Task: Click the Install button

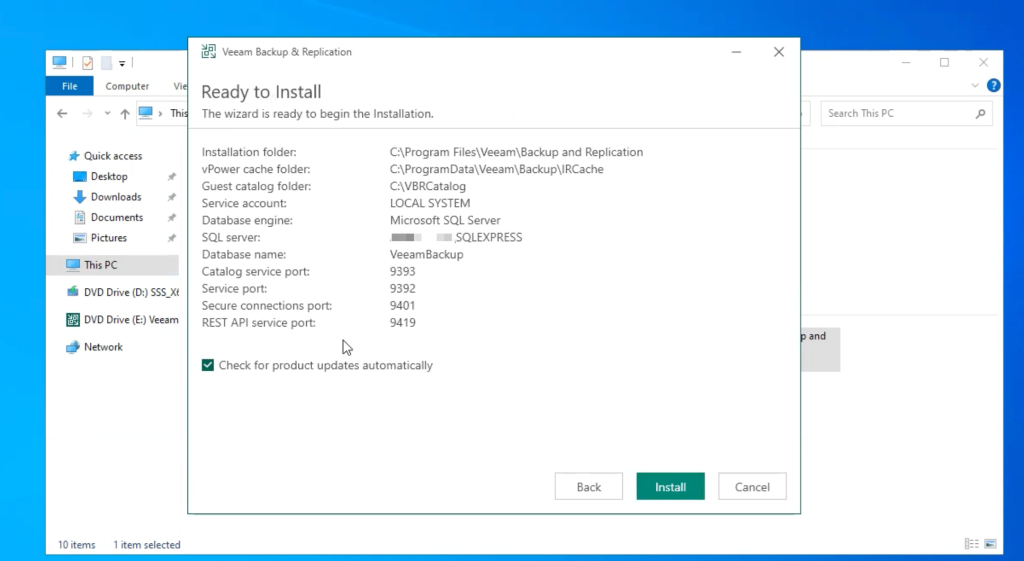Action: coord(670,487)
